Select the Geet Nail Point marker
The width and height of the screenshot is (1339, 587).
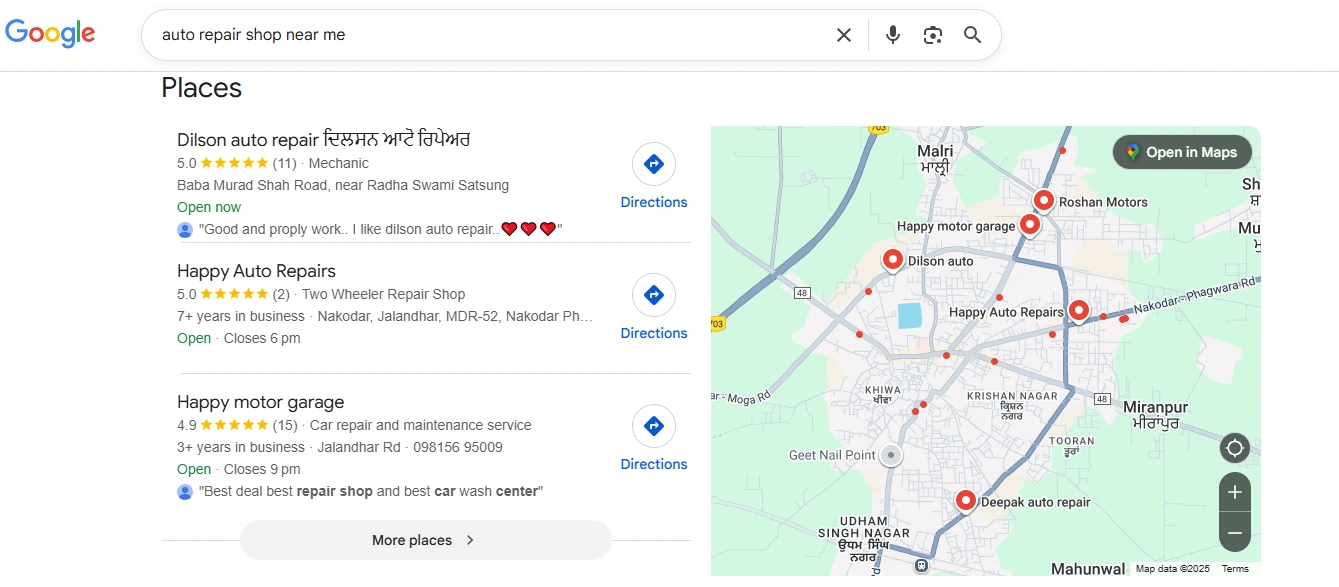pos(890,454)
